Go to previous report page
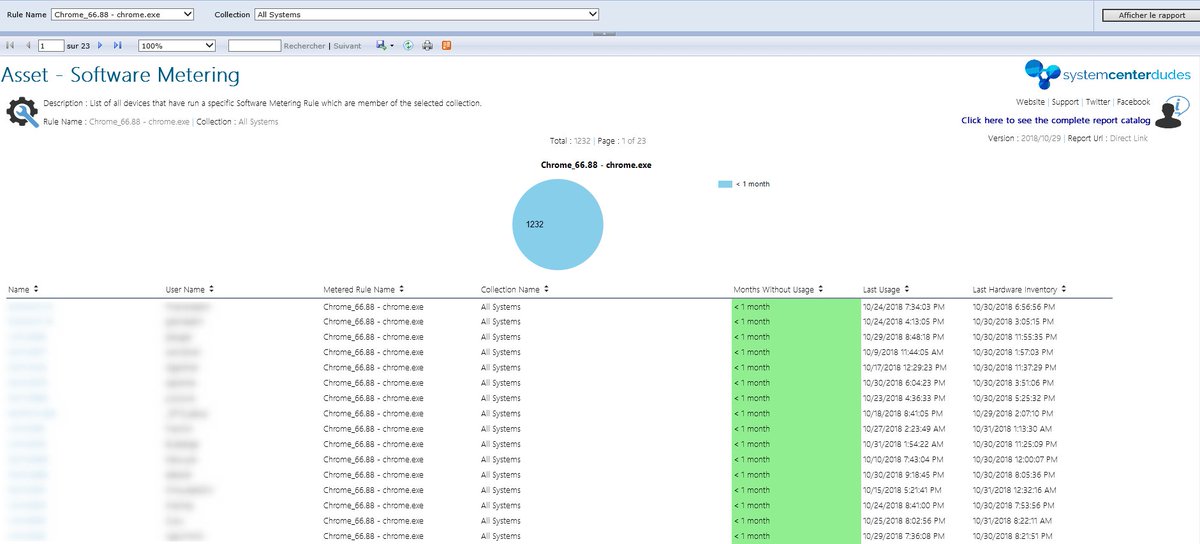 tap(28, 45)
